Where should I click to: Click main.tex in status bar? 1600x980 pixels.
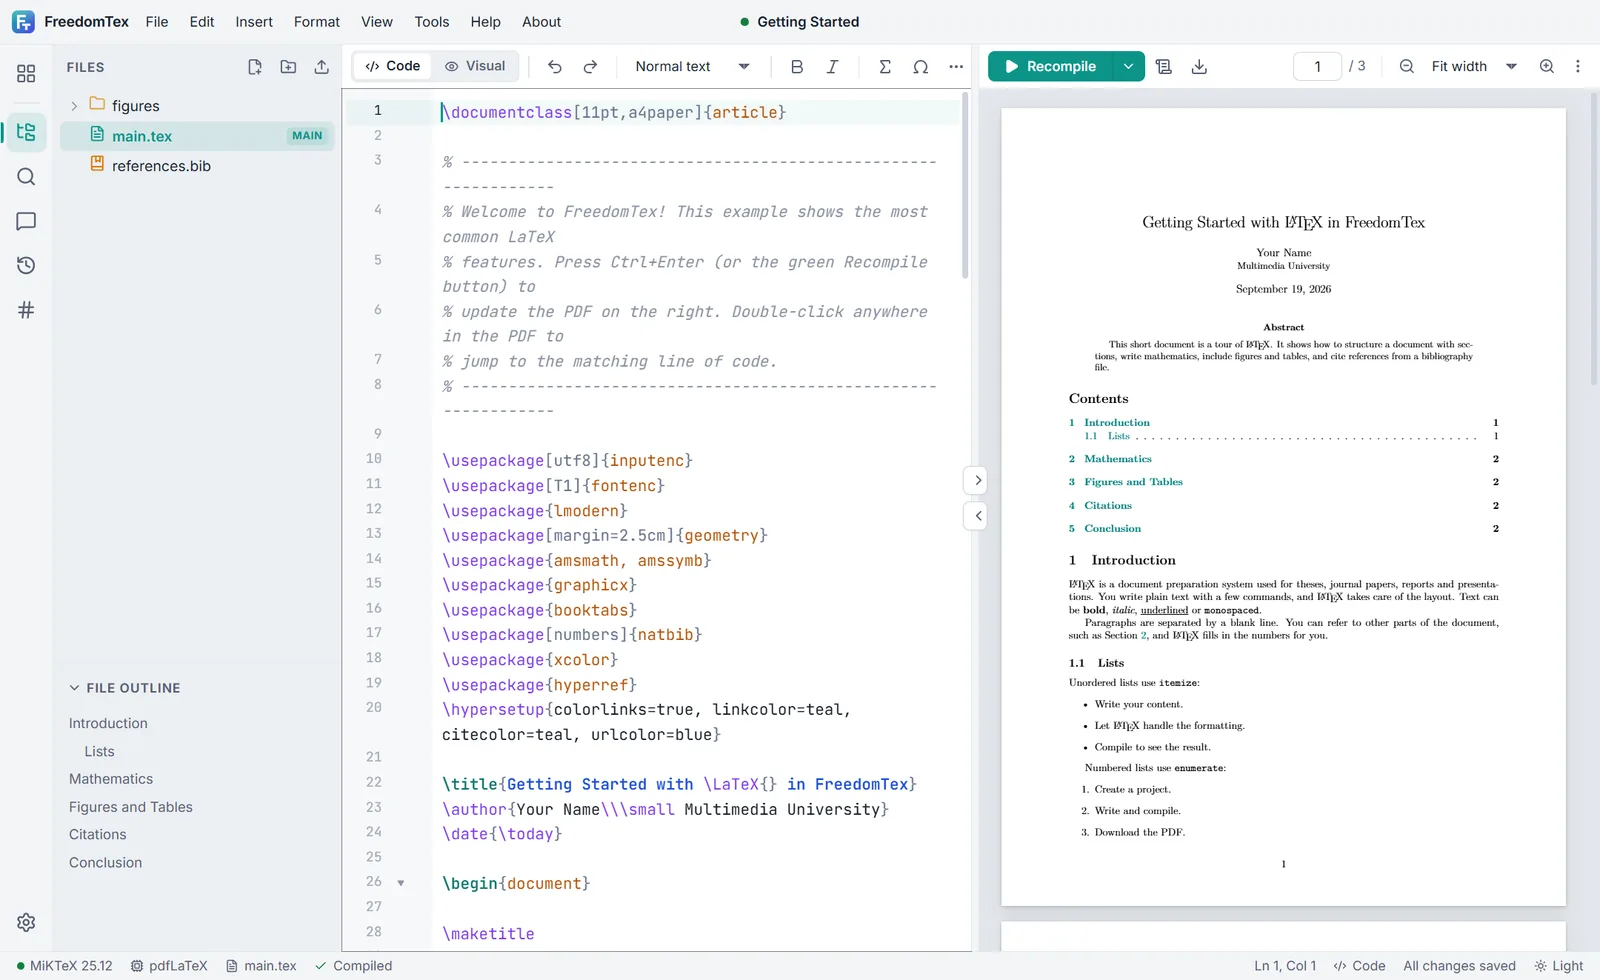[x=261, y=966]
